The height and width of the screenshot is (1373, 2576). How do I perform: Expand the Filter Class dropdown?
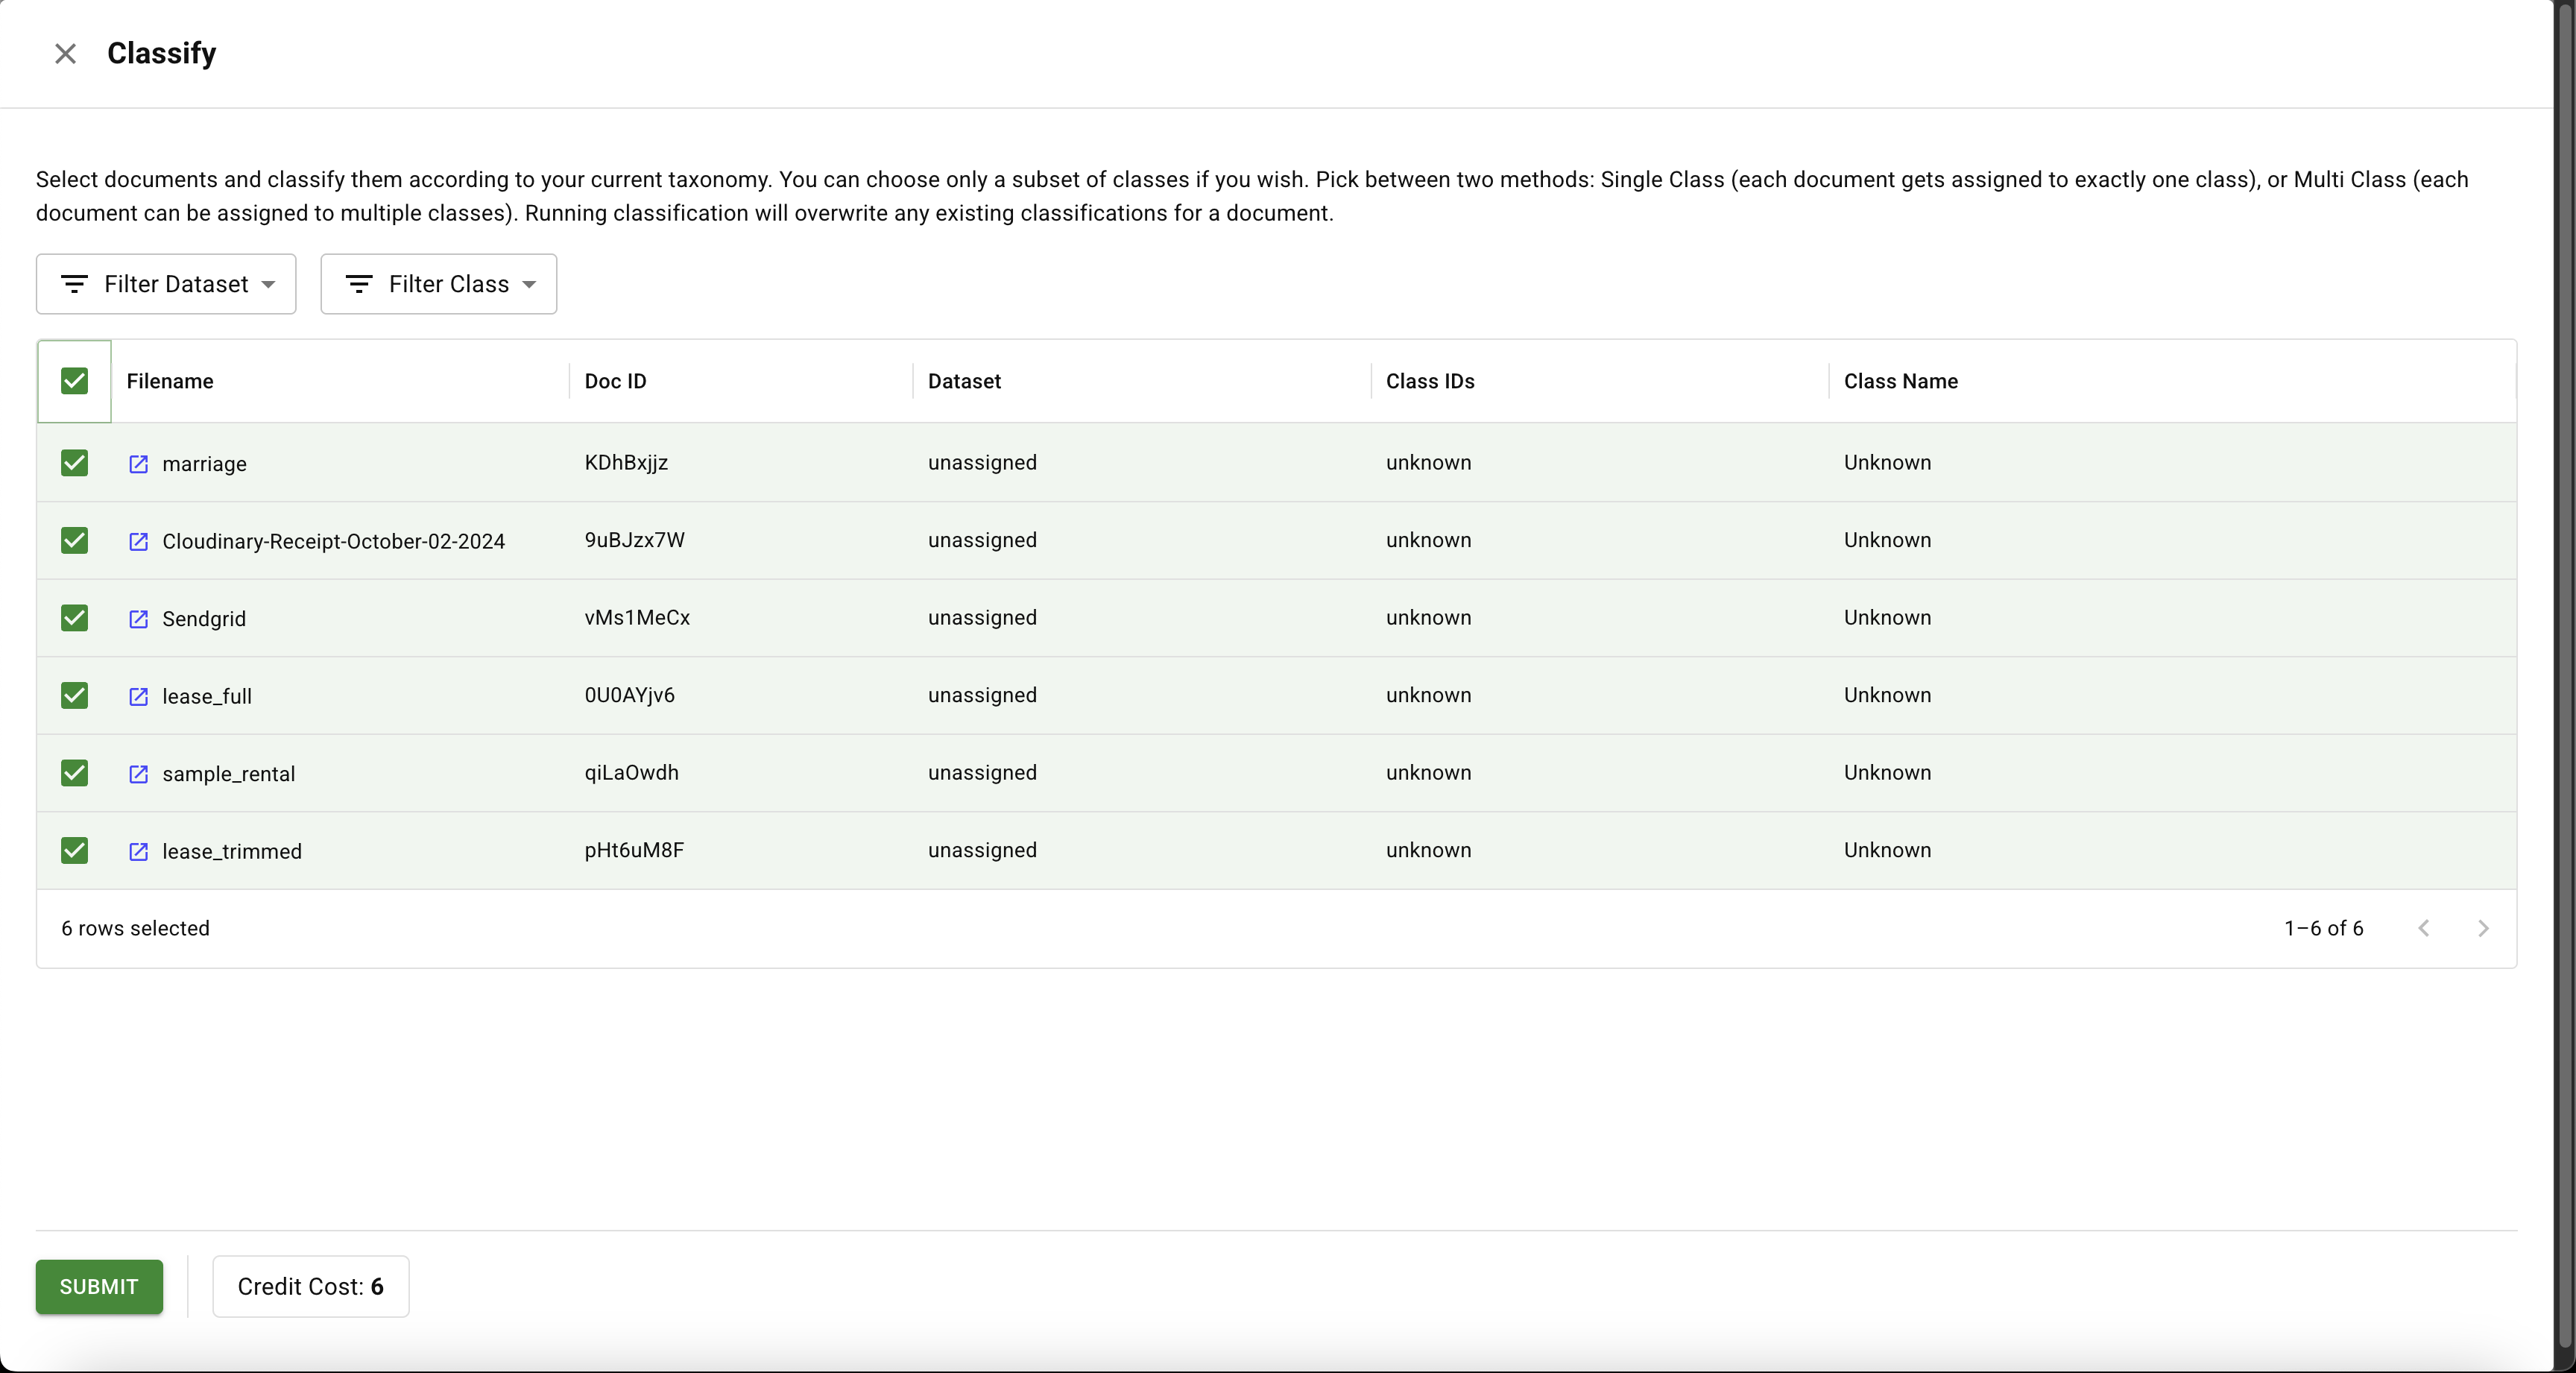tap(438, 284)
